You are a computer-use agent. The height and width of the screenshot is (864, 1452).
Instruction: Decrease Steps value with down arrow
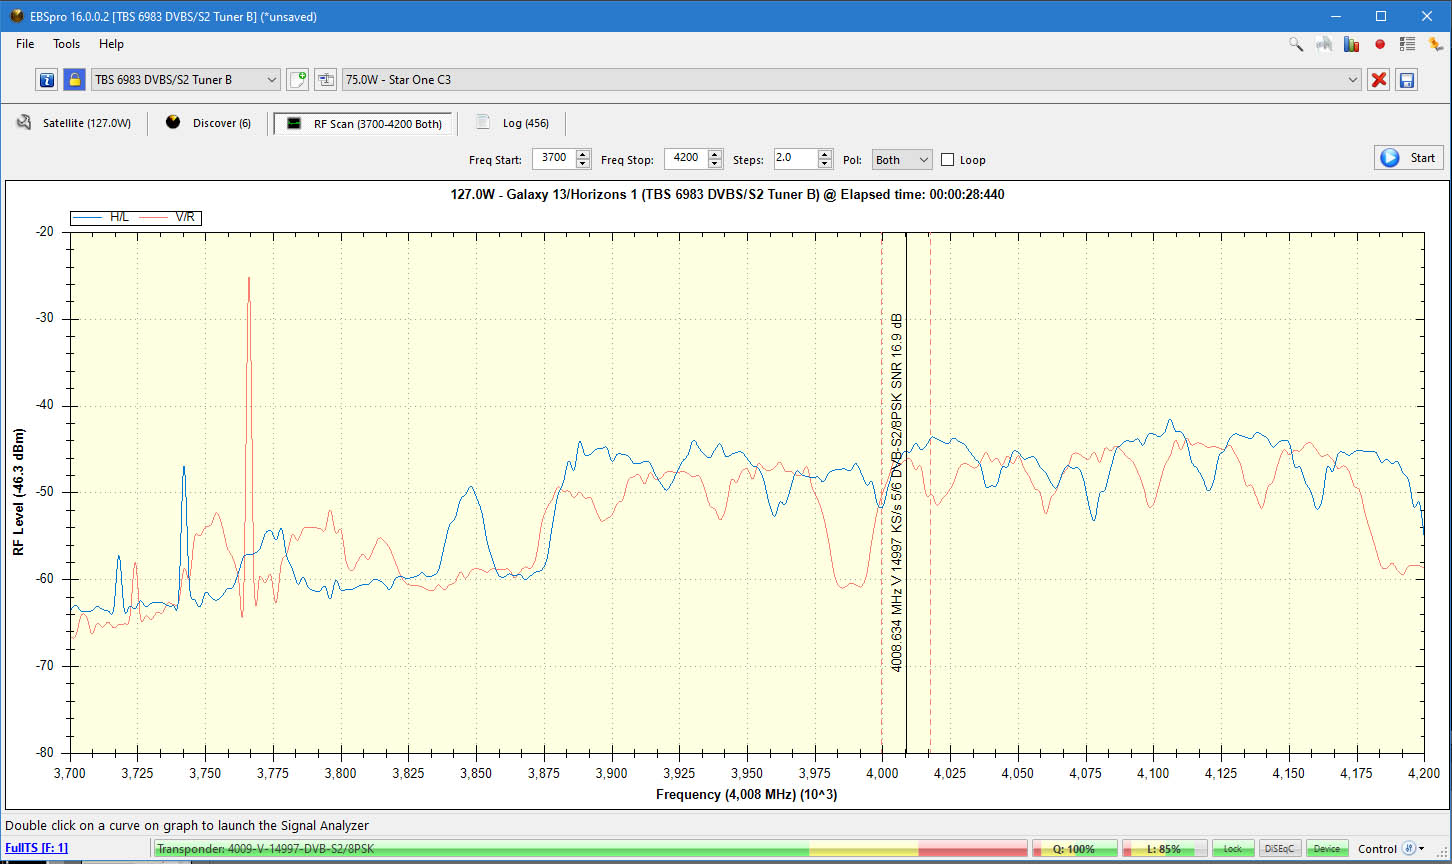825,163
